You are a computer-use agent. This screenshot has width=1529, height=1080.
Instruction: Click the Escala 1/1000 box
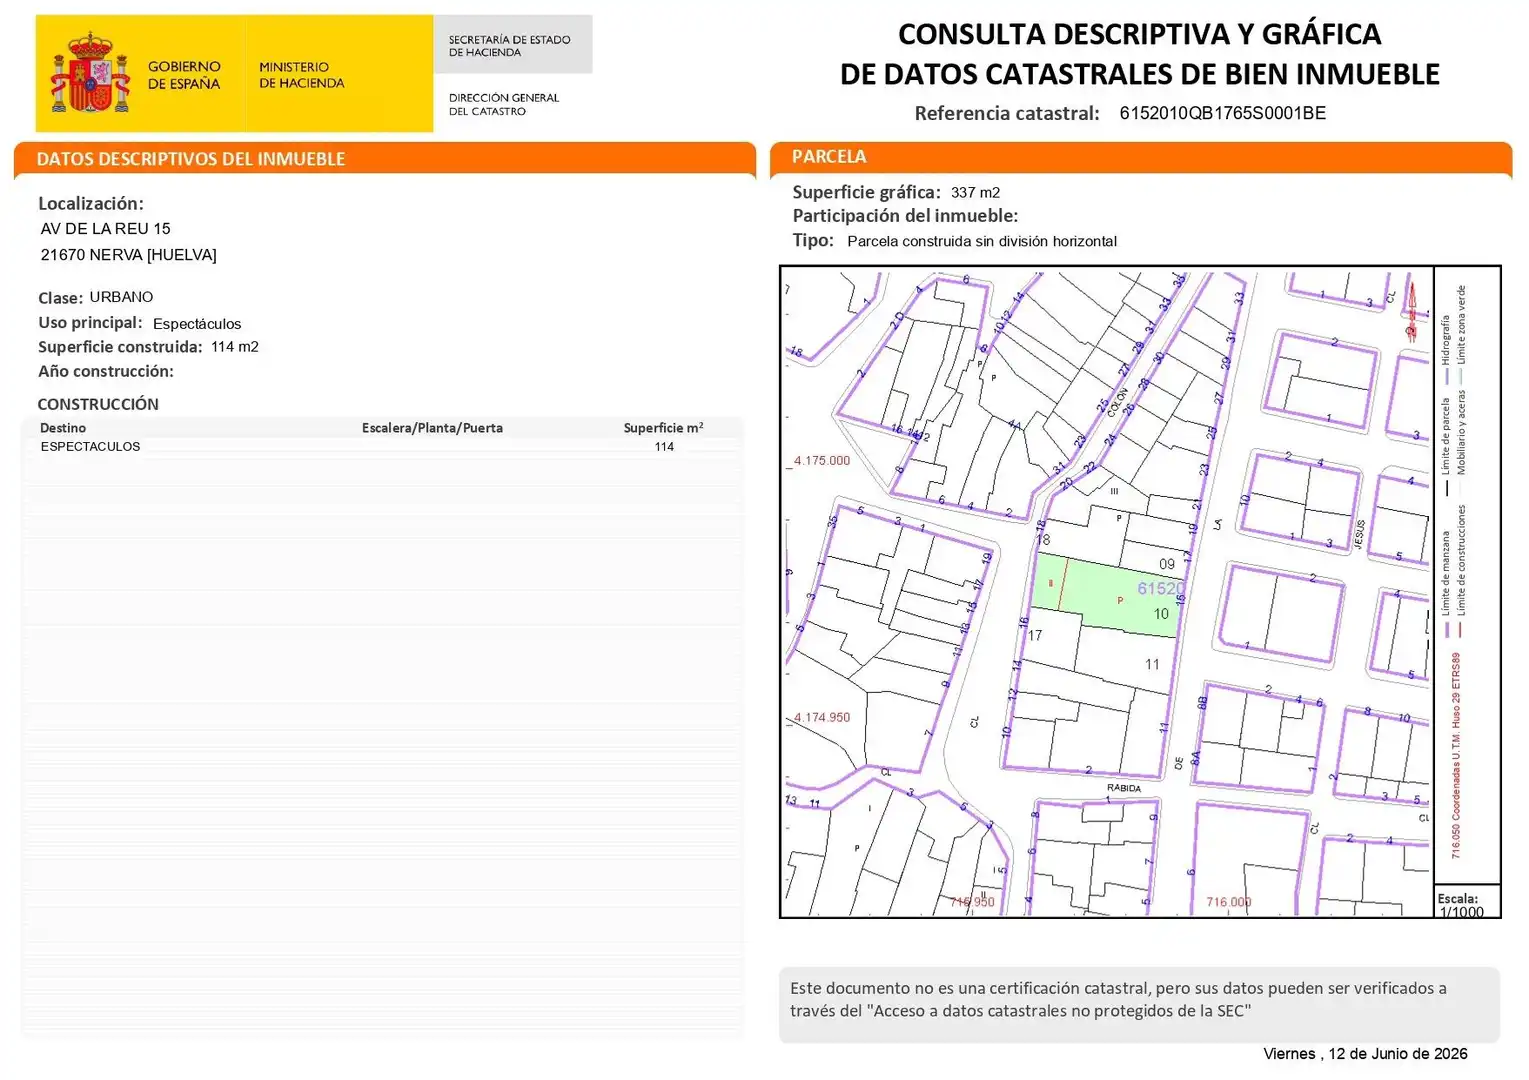point(1467,902)
